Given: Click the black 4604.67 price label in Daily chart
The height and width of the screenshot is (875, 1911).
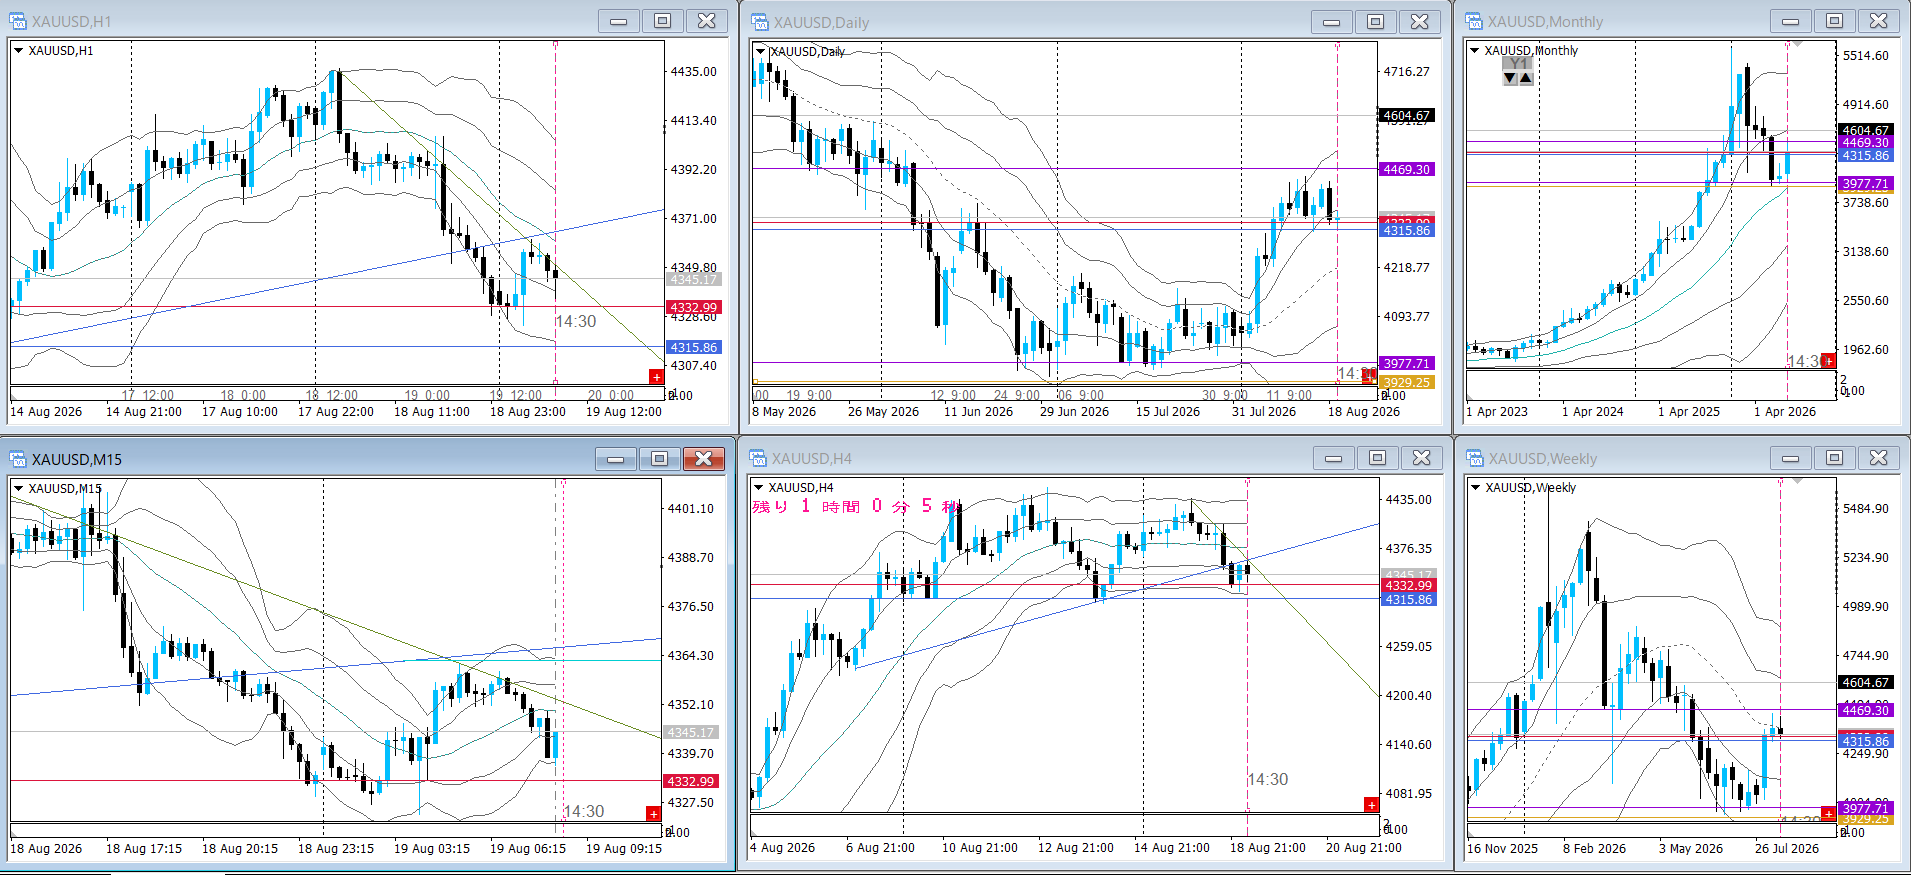Looking at the screenshot, I should [1406, 115].
